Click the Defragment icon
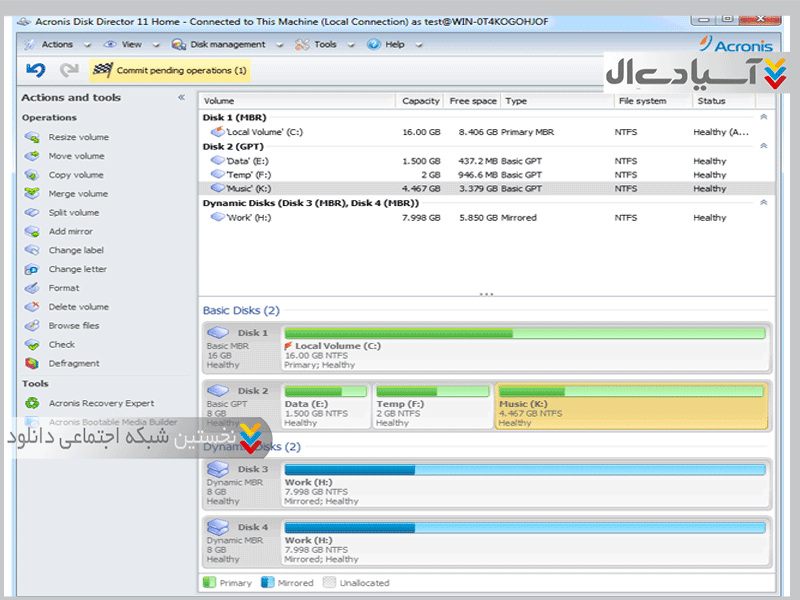Screen dimensions: 800x600 (31, 364)
